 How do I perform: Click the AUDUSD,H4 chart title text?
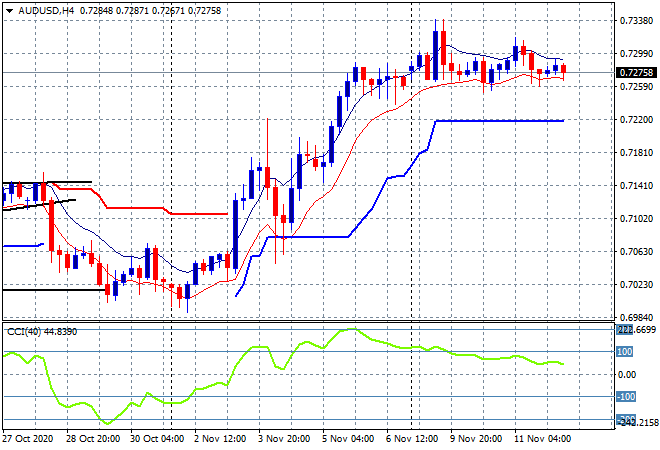pyautogui.click(x=46, y=11)
